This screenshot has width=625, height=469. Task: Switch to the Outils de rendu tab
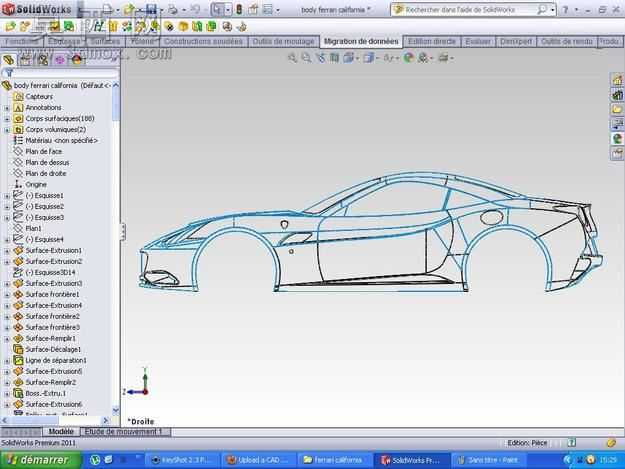point(566,41)
